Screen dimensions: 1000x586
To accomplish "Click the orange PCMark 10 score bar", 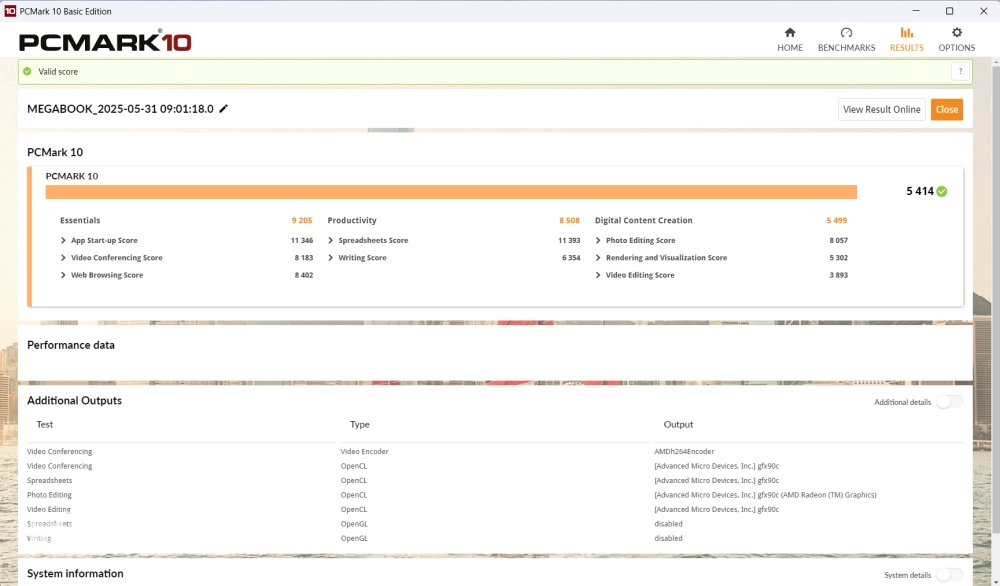I will [x=450, y=192].
